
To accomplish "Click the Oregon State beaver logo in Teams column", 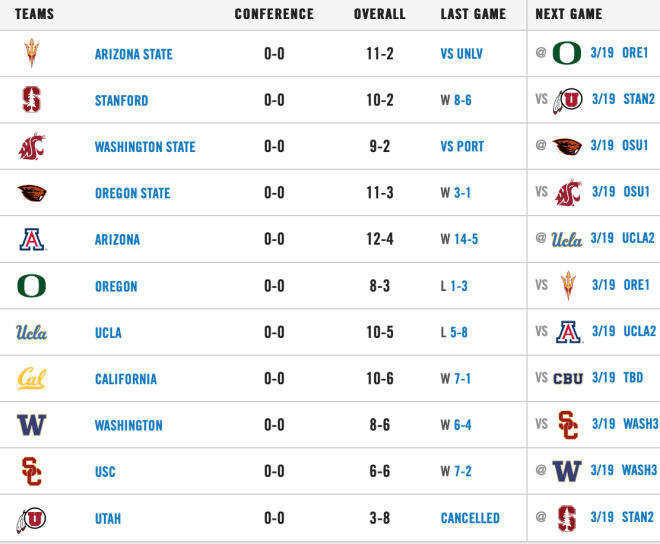I will (32, 193).
